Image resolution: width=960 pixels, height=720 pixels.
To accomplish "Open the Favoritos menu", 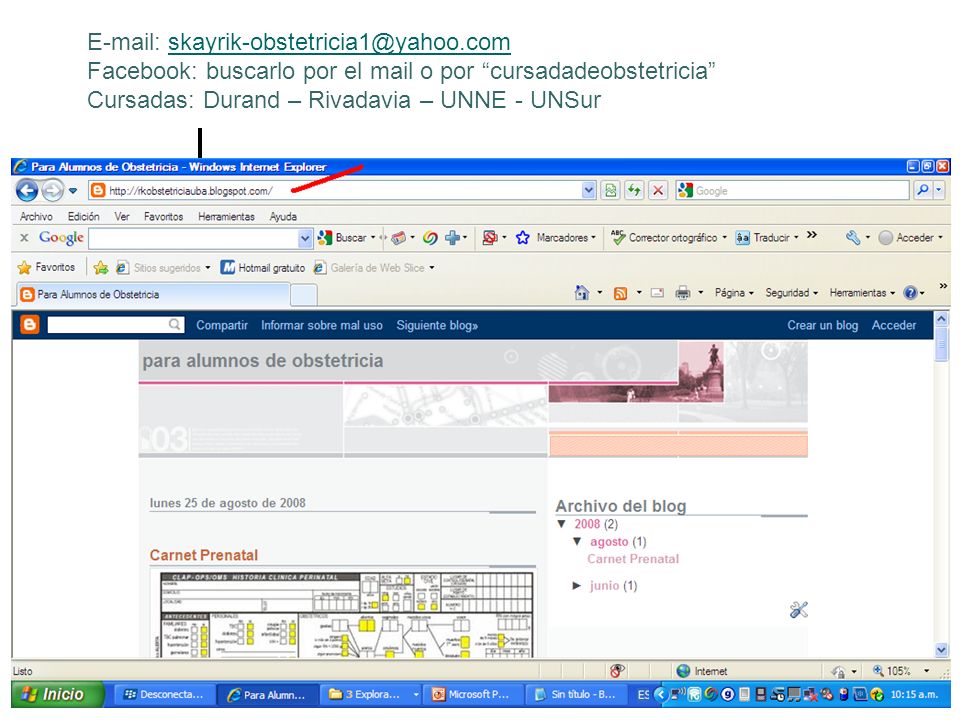I will (163, 216).
